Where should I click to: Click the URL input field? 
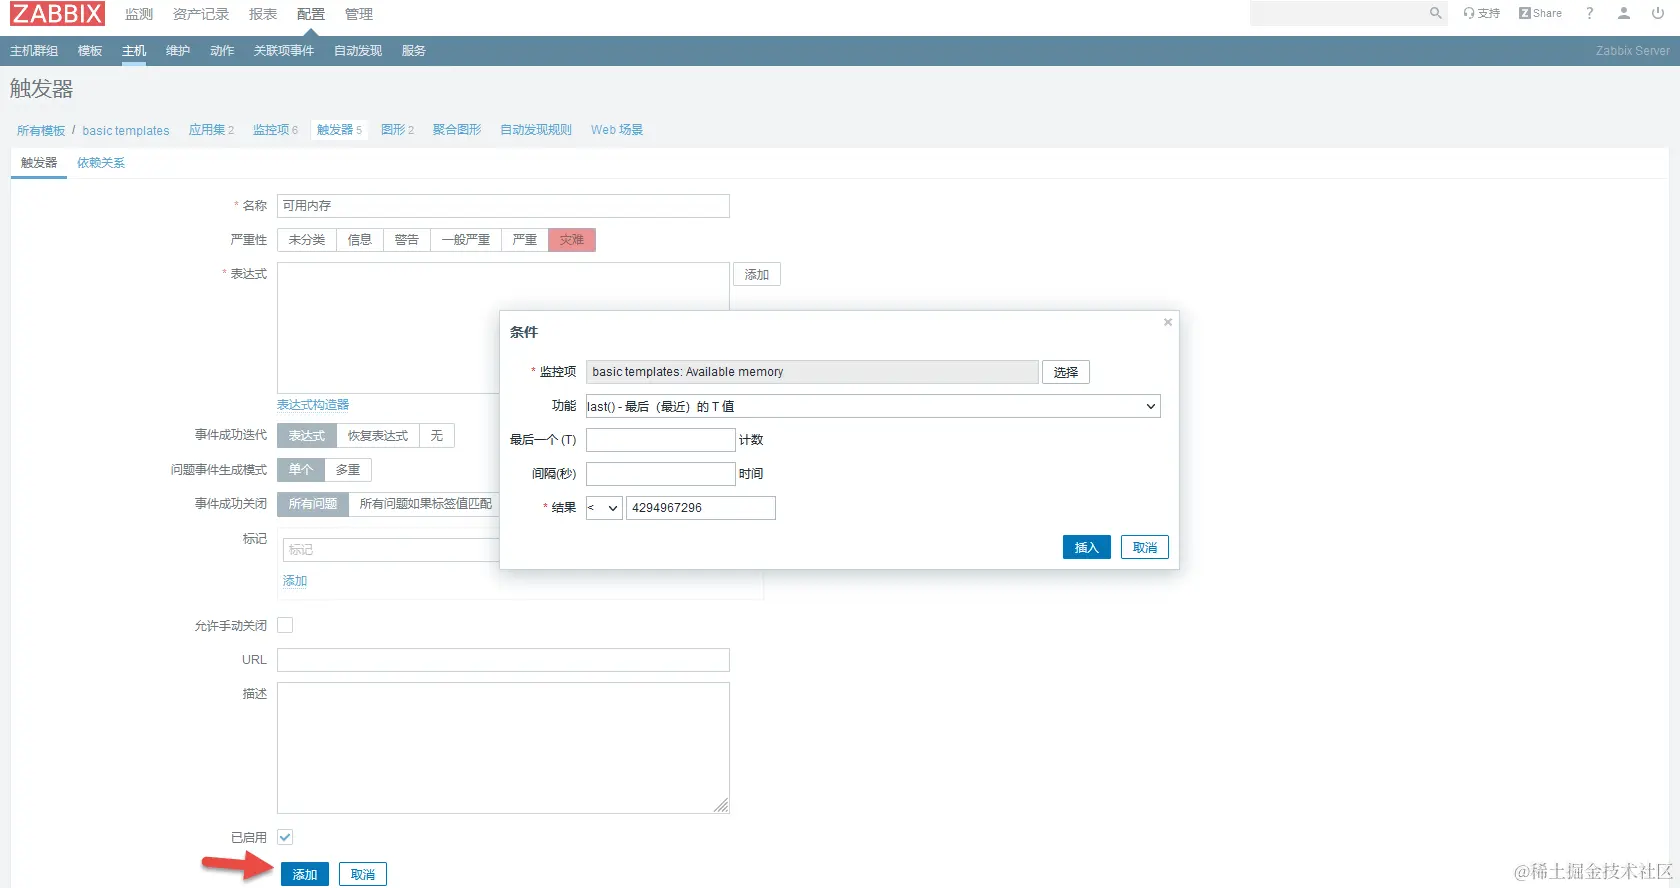[503, 660]
